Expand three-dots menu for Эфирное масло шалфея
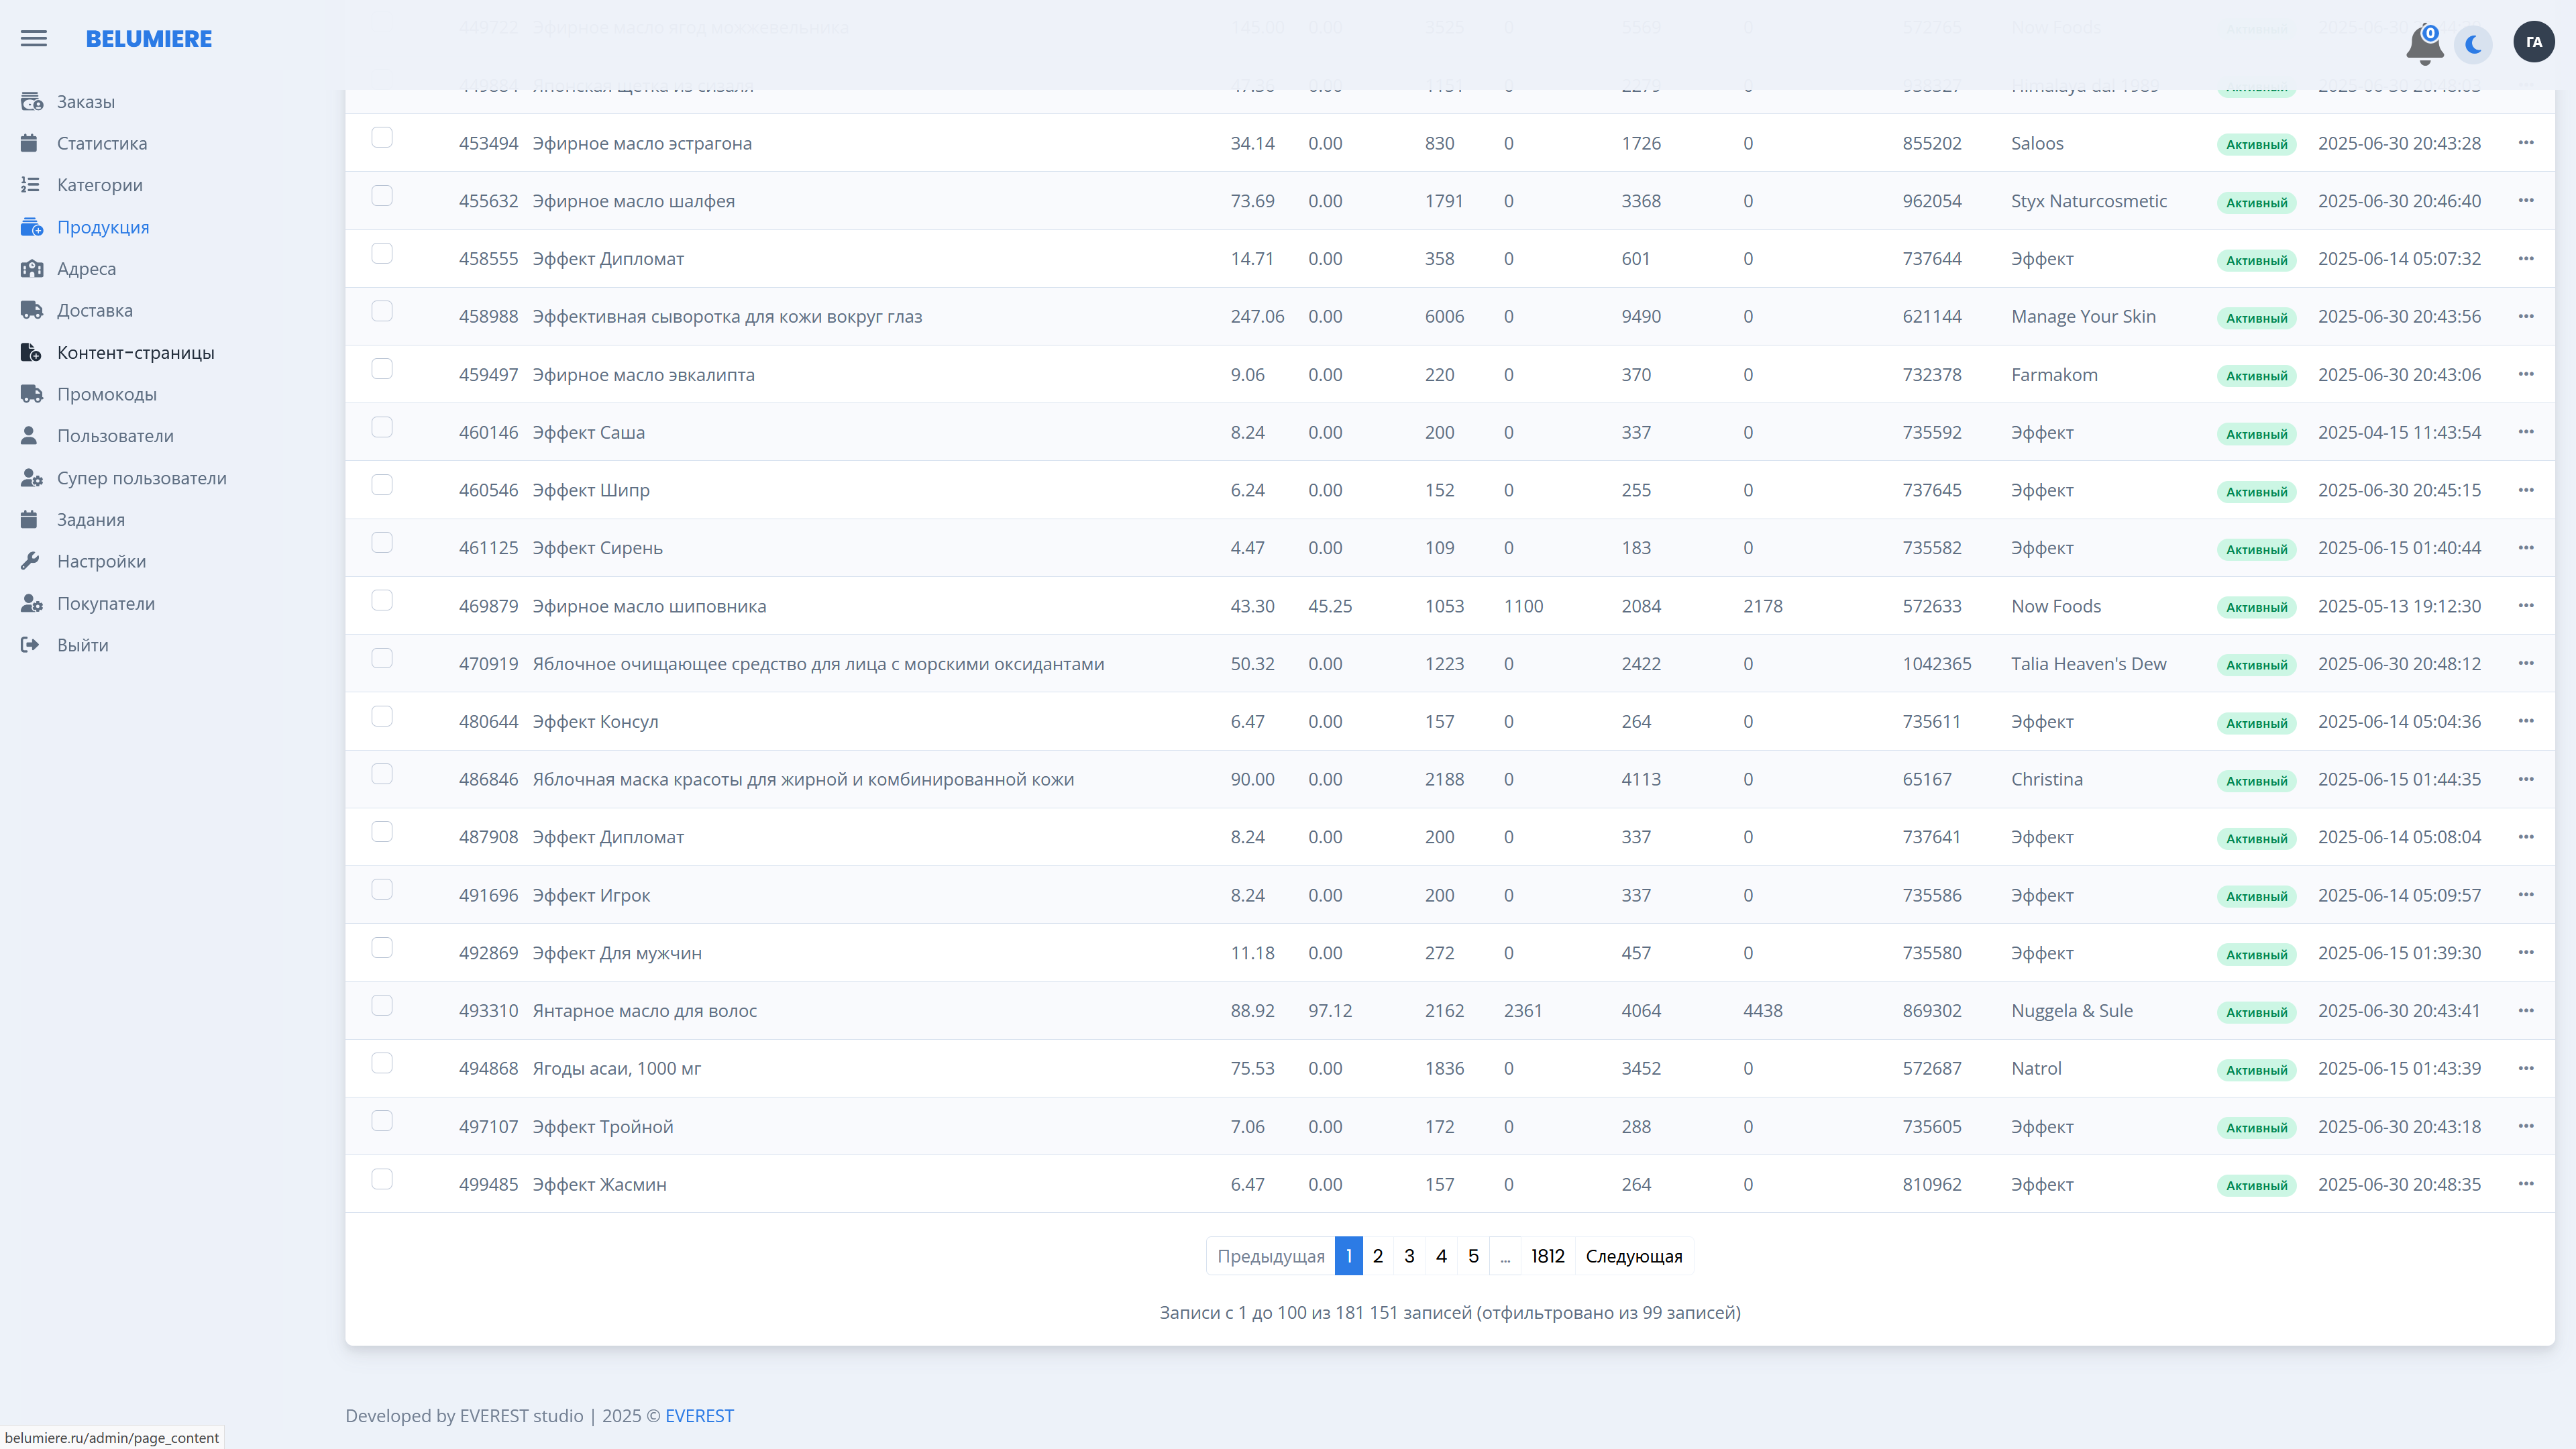This screenshot has height=1449, width=2576. [2526, 201]
